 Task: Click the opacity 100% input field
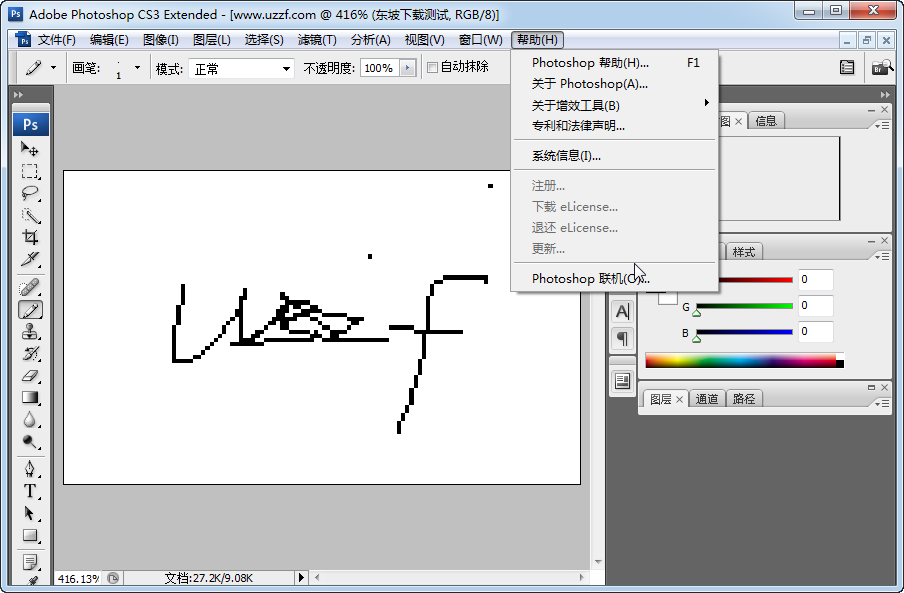(x=379, y=68)
